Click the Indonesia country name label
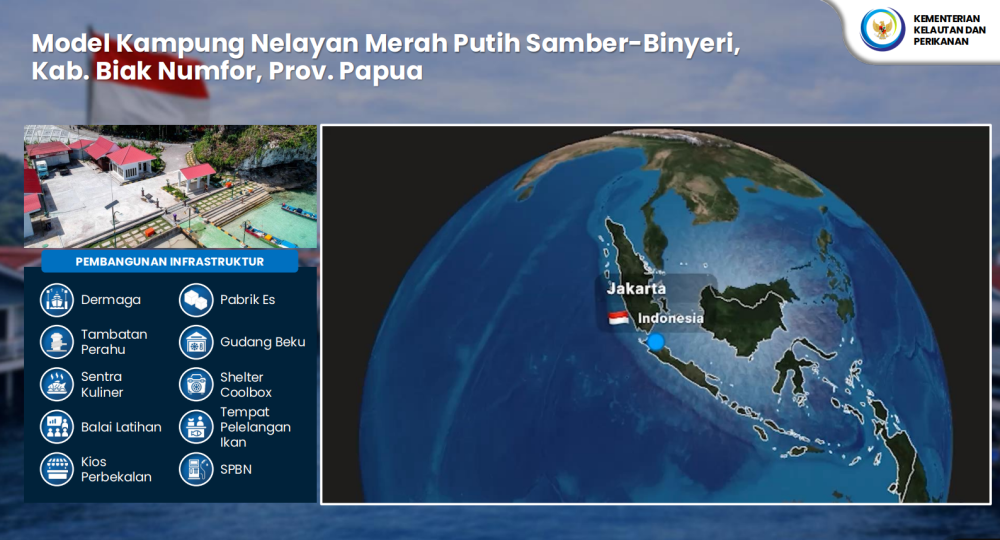Viewport: 1000px width, 540px height. pos(670,318)
